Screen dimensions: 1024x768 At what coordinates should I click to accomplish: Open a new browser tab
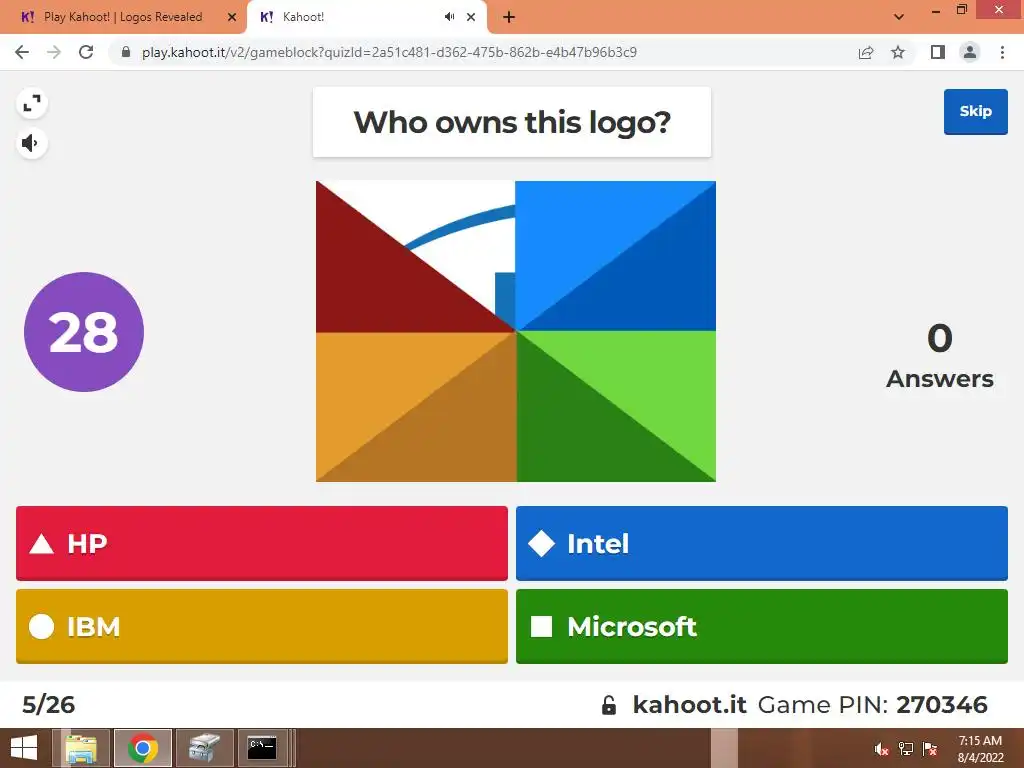(x=509, y=18)
